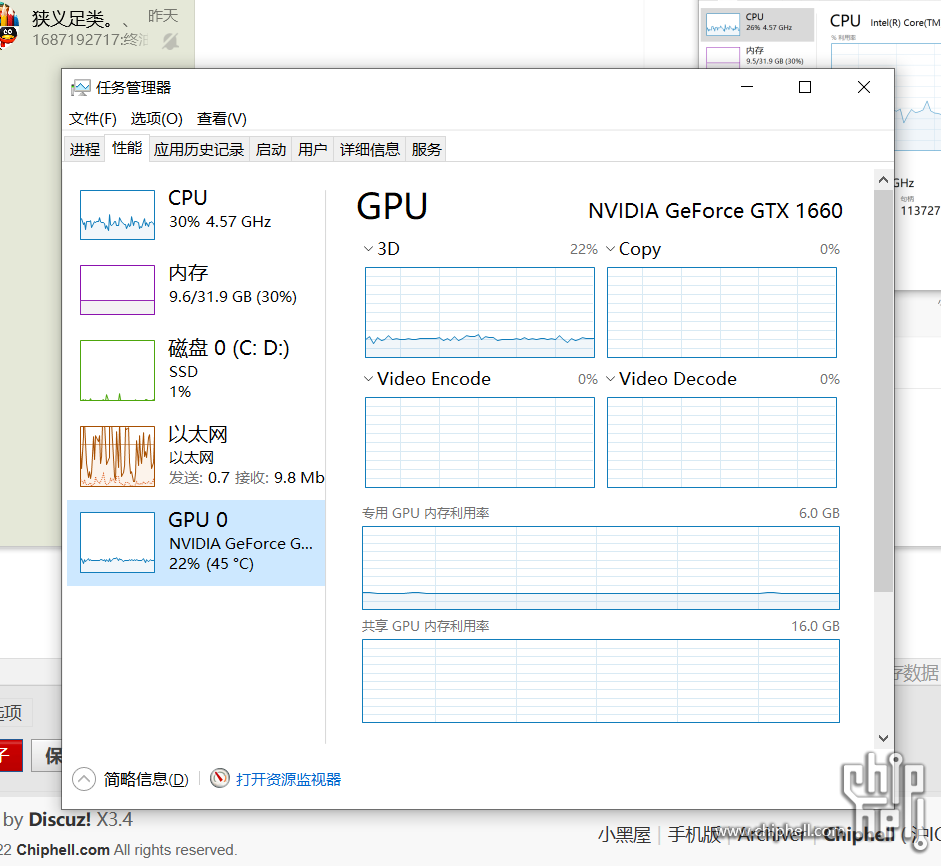Click the NVIDIA GeForce GTX 1660 title text
This screenshot has width=941, height=866.
(715, 211)
